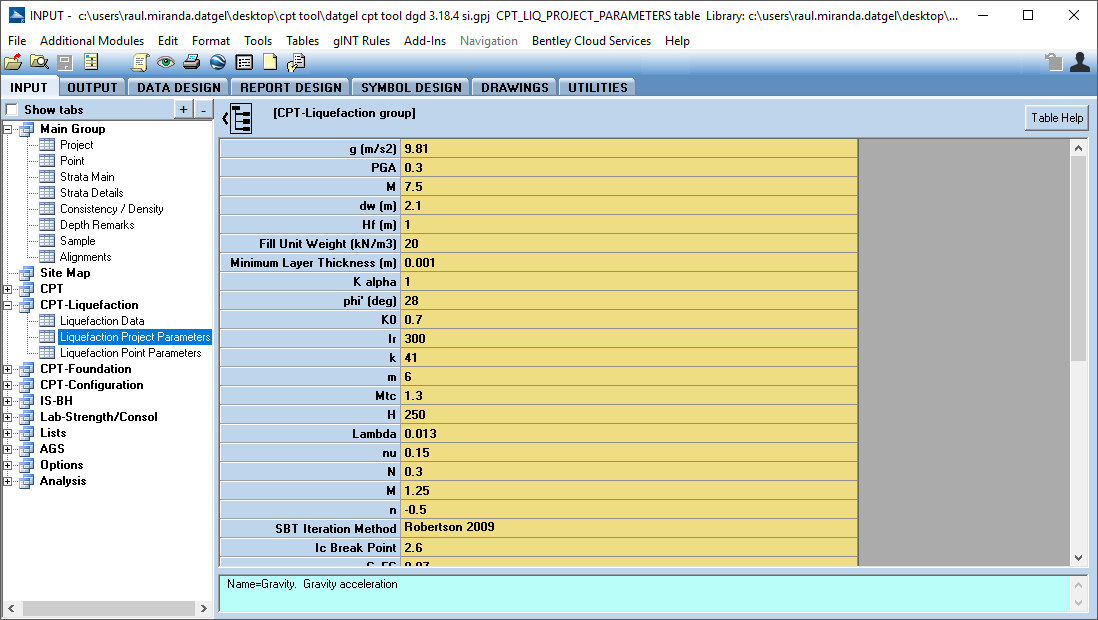Viewport: 1098px width, 620px height.
Task: Click the printer icon in toolbar
Action: (192, 62)
